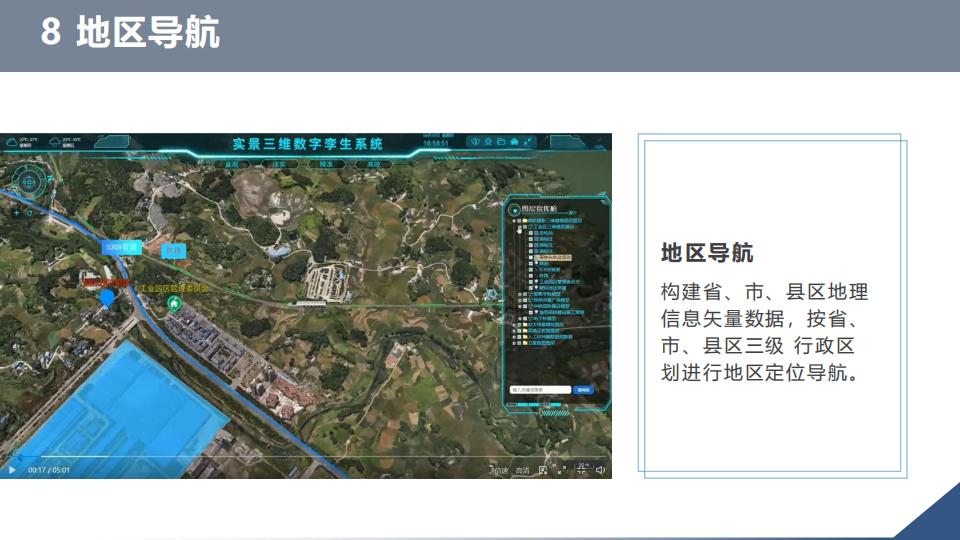Select the third mode tab under the system title

[326, 164]
